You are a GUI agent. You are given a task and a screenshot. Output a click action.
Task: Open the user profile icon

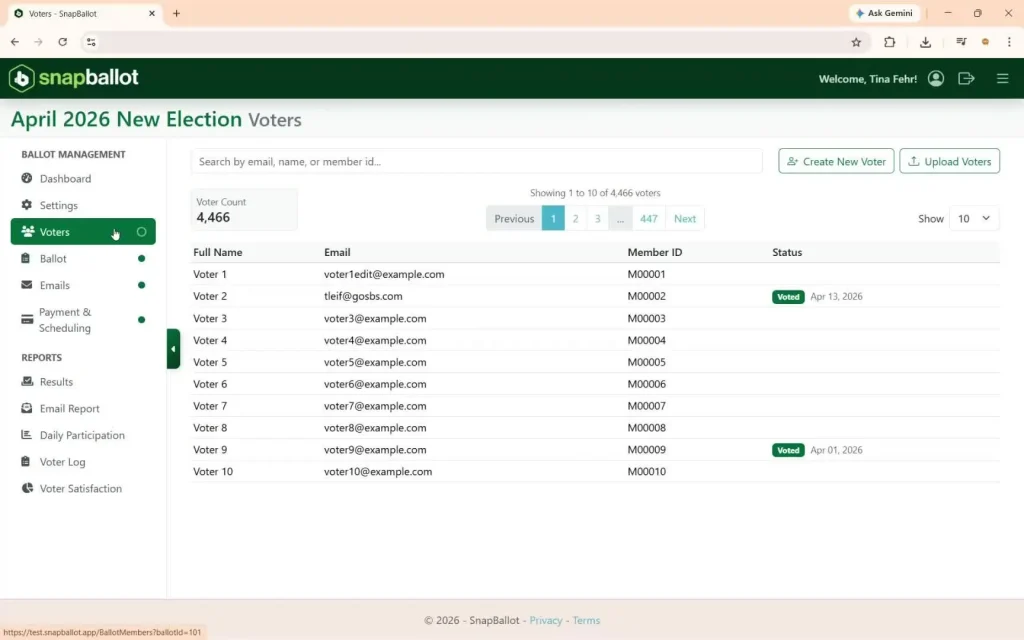(936, 78)
